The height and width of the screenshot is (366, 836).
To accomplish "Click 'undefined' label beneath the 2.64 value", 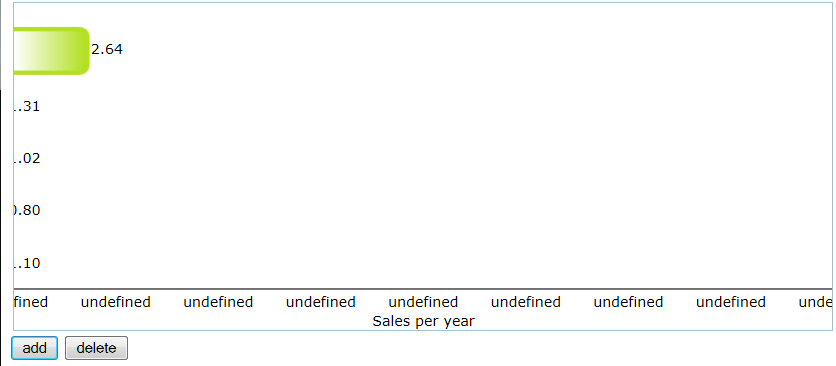I will (116, 302).
